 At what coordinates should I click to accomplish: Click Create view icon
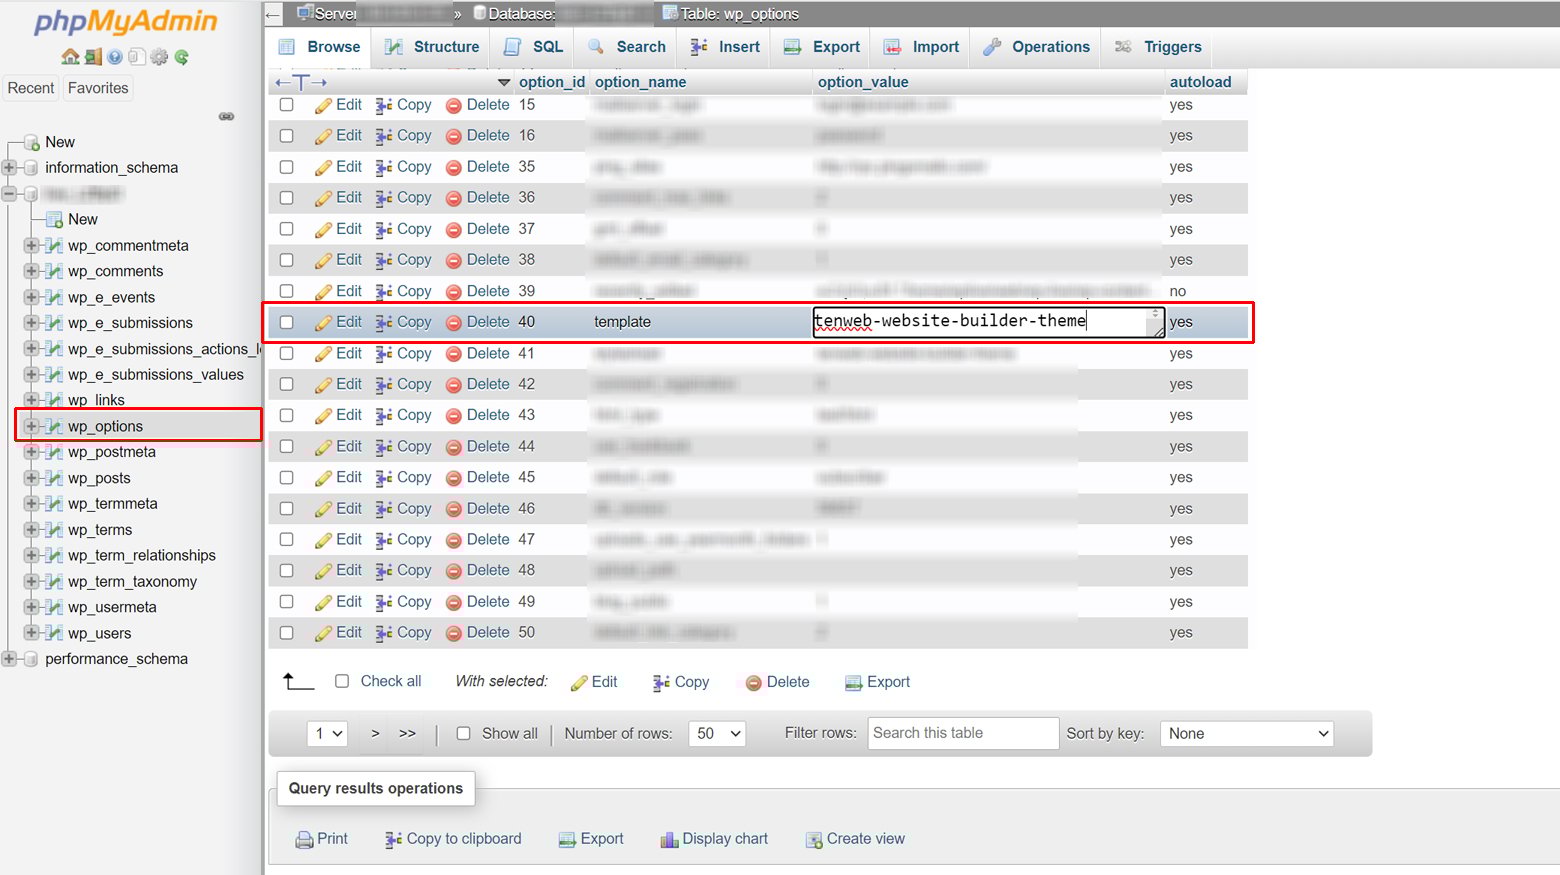click(855, 839)
